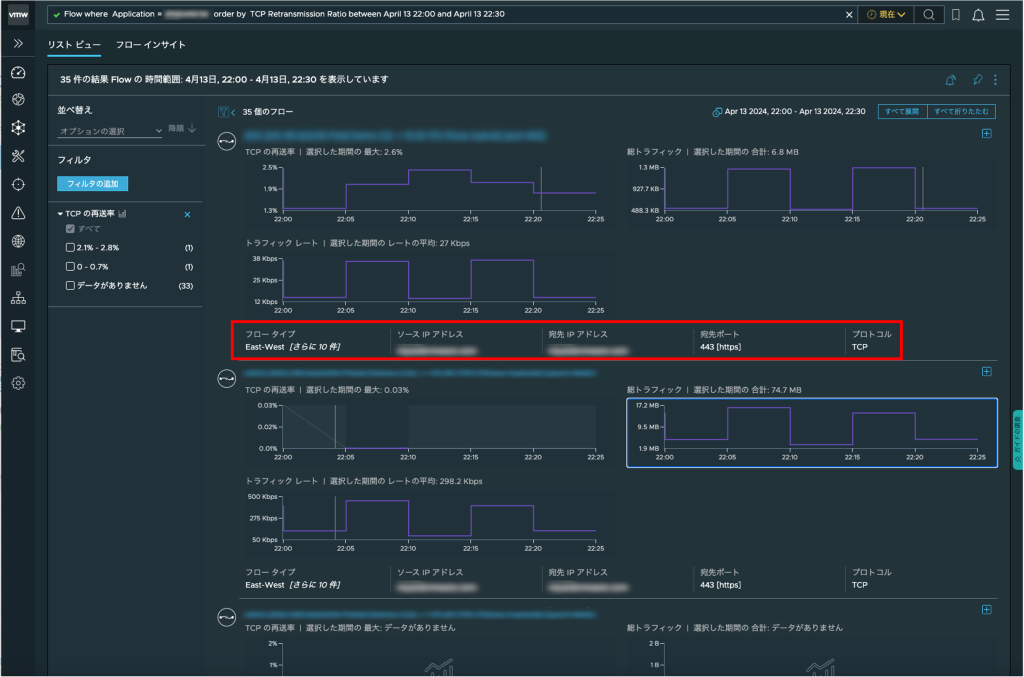Open the オプションの選択 sort dropdown

click(x=110, y=131)
